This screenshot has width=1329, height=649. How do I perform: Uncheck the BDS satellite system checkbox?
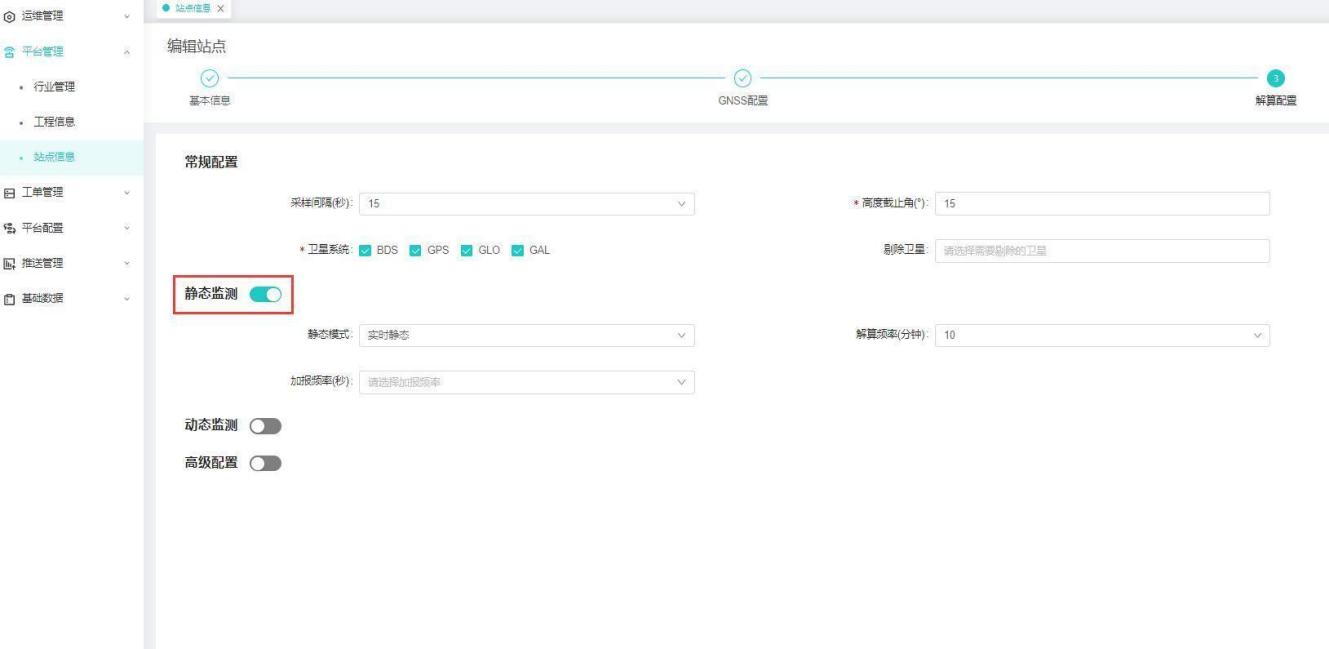pos(366,250)
